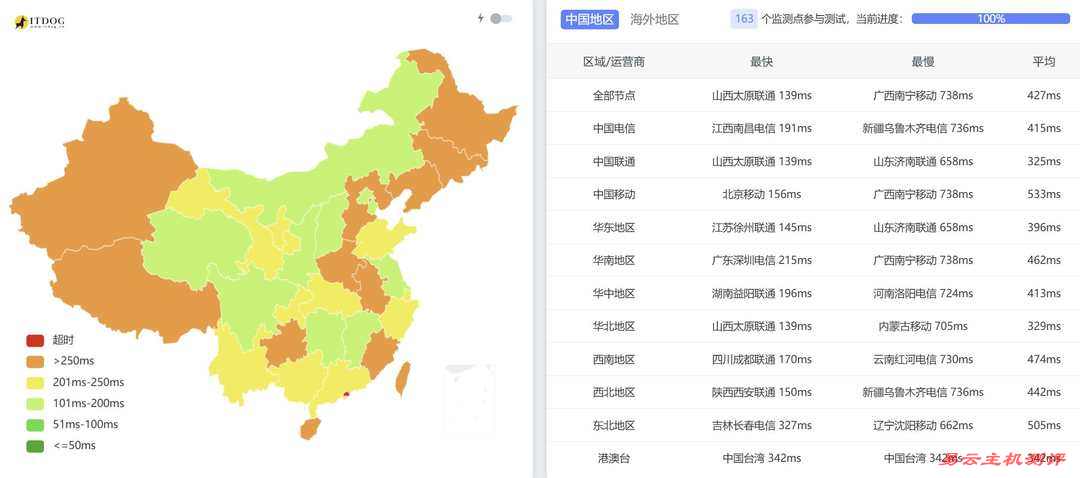Select the 中国移动 row label
Image resolution: width=1080 pixels, height=478 pixels.
614,194
